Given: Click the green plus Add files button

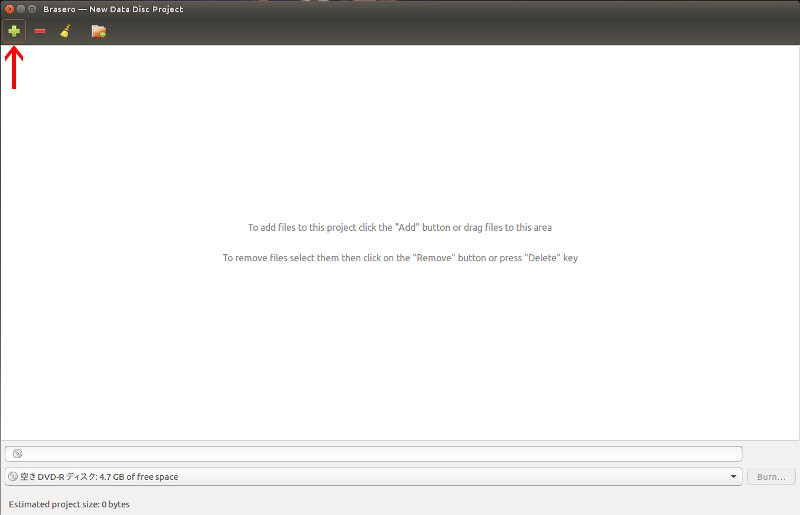Looking at the screenshot, I should 14,31.
